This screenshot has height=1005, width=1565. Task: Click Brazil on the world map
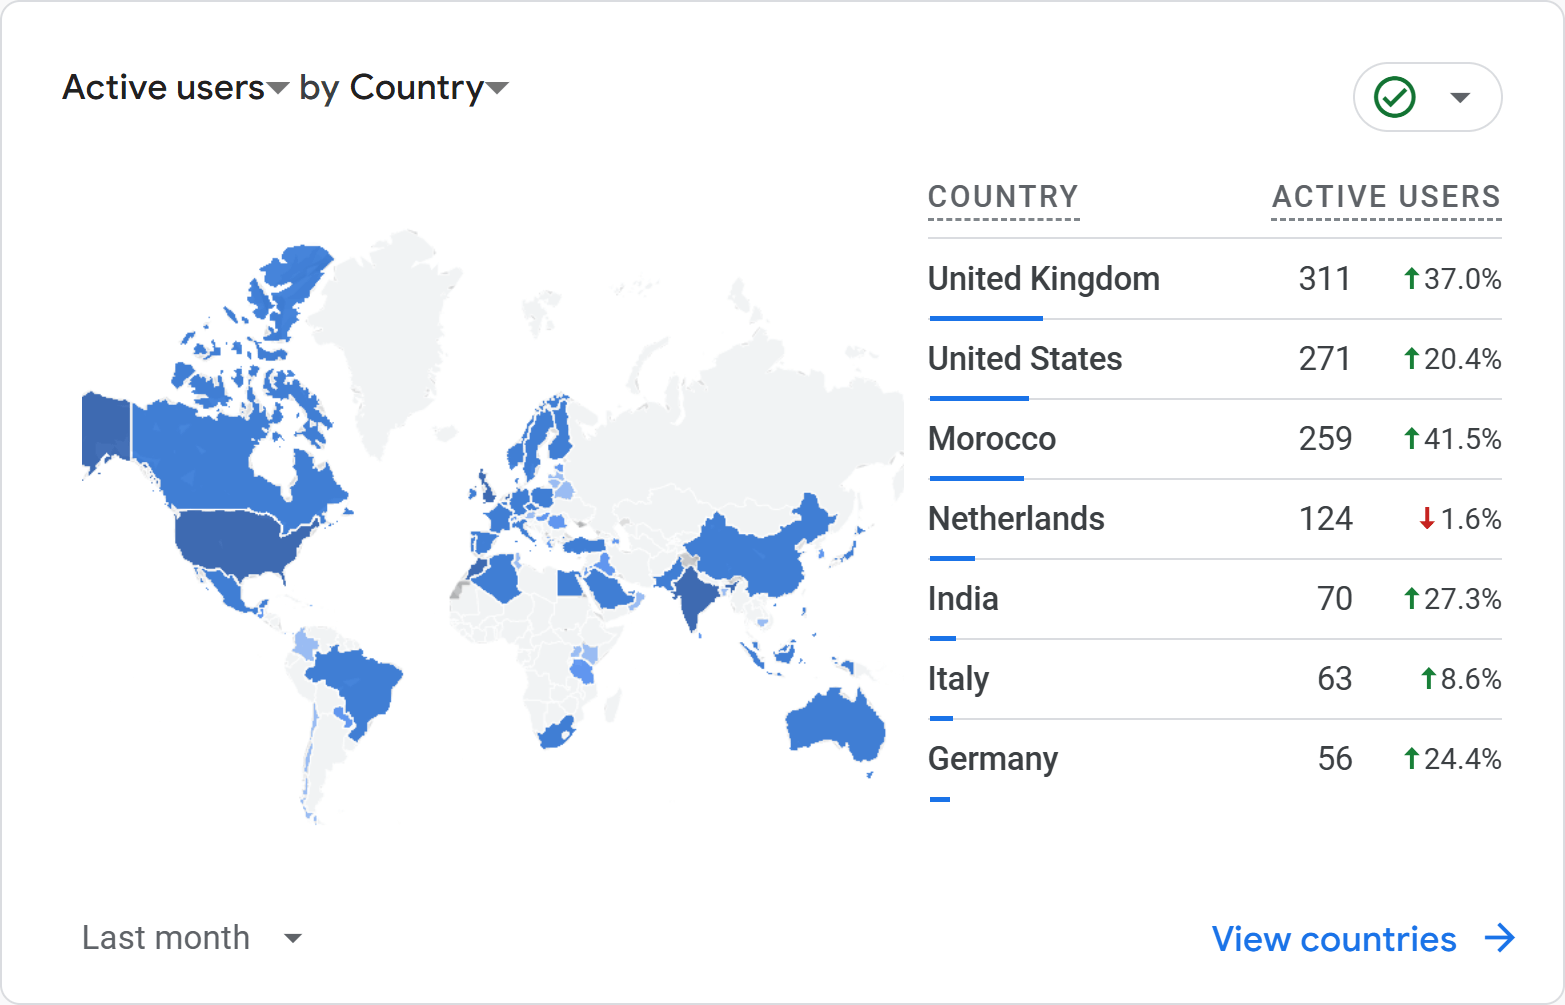[358, 685]
